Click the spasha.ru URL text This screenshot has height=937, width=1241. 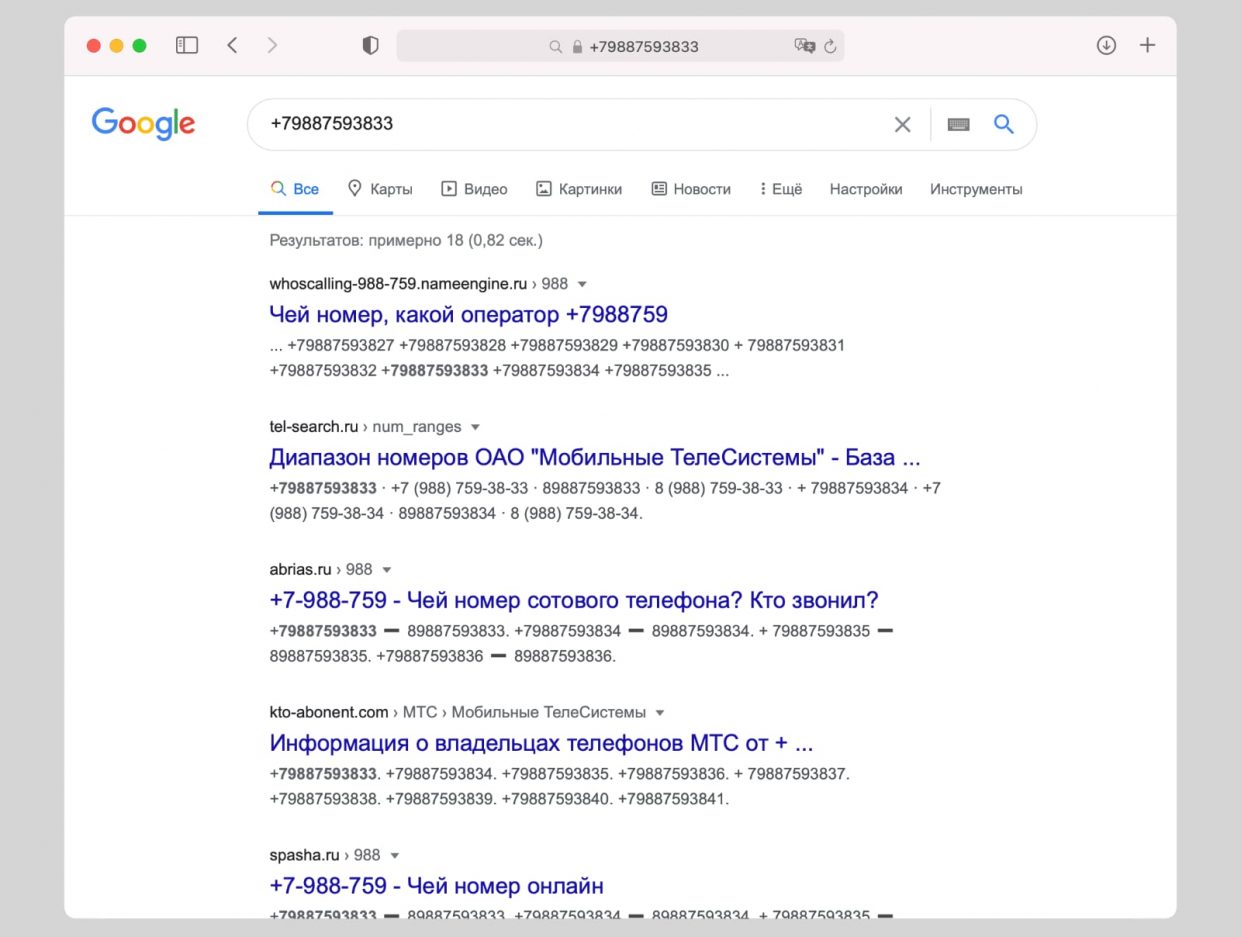tap(304, 855)
